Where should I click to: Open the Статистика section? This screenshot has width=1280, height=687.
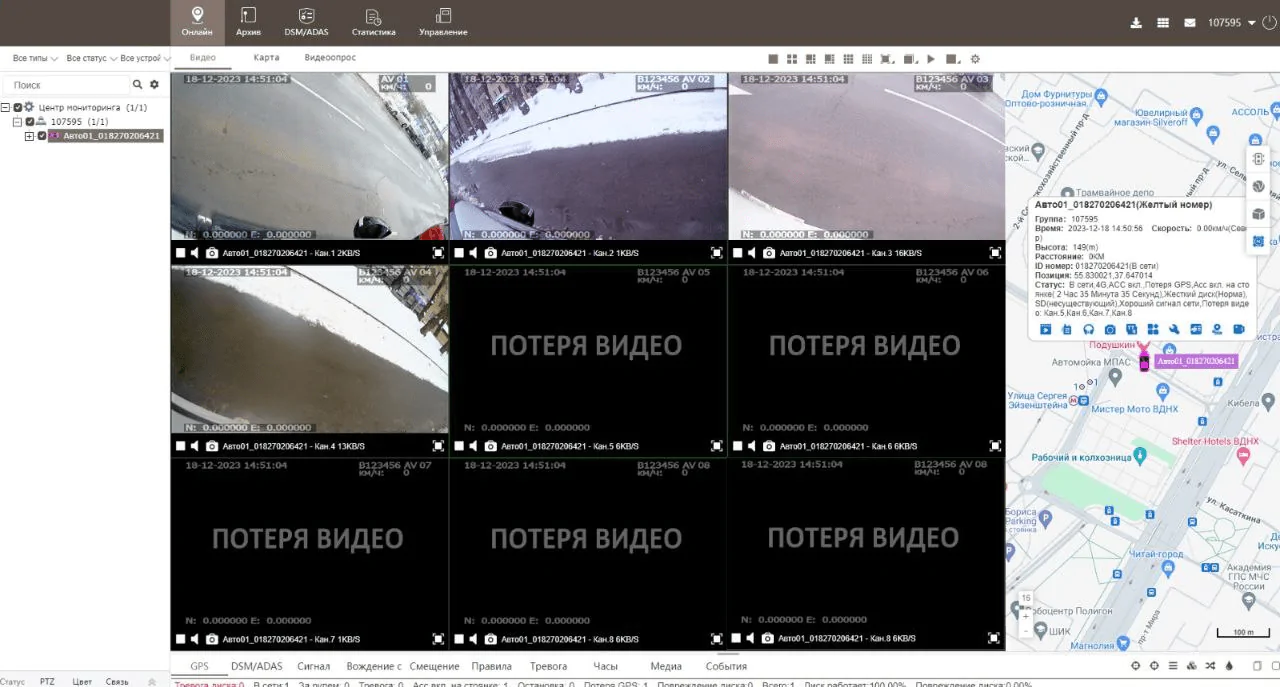(373, 22)
